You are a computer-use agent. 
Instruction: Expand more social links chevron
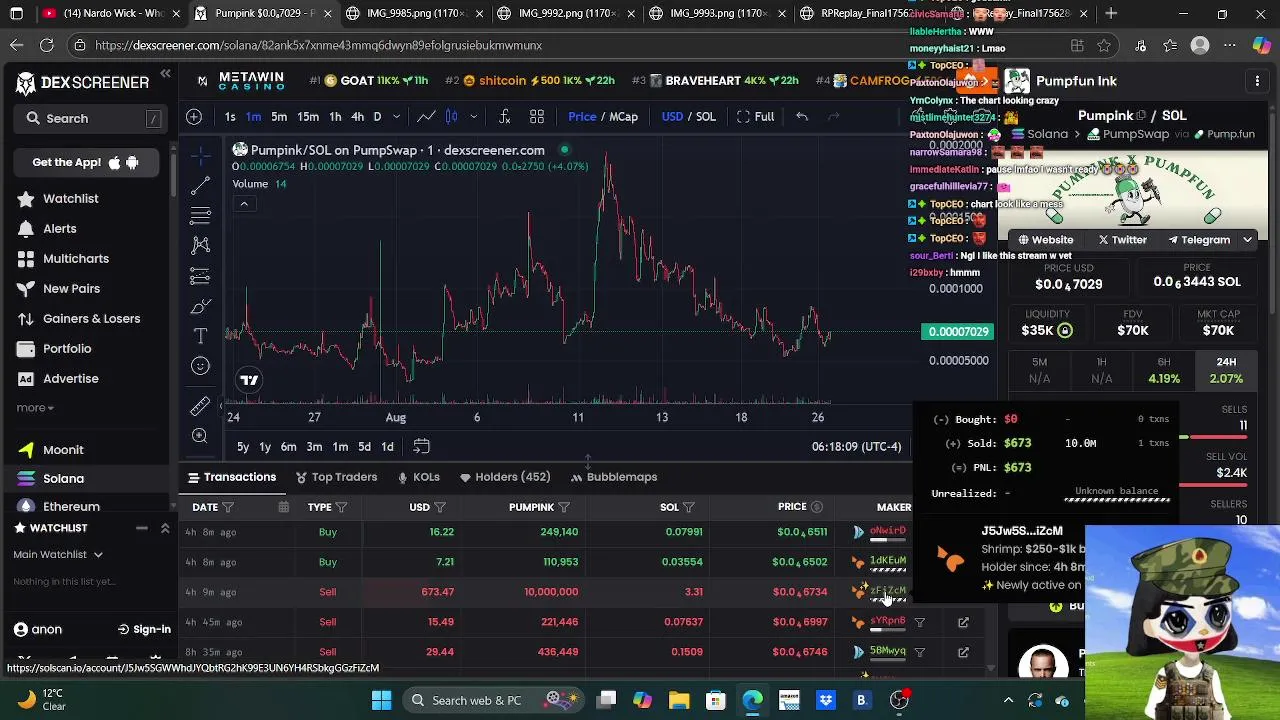click(1247, 240)
